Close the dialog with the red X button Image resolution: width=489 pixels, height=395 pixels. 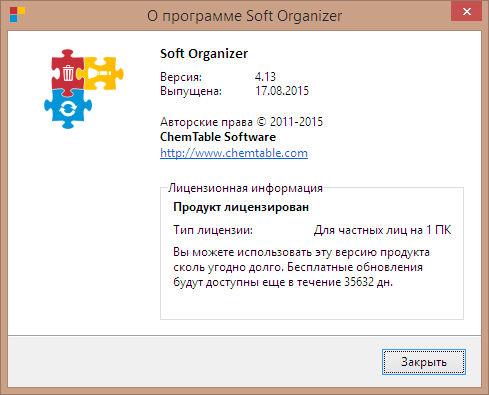[466, 12]
